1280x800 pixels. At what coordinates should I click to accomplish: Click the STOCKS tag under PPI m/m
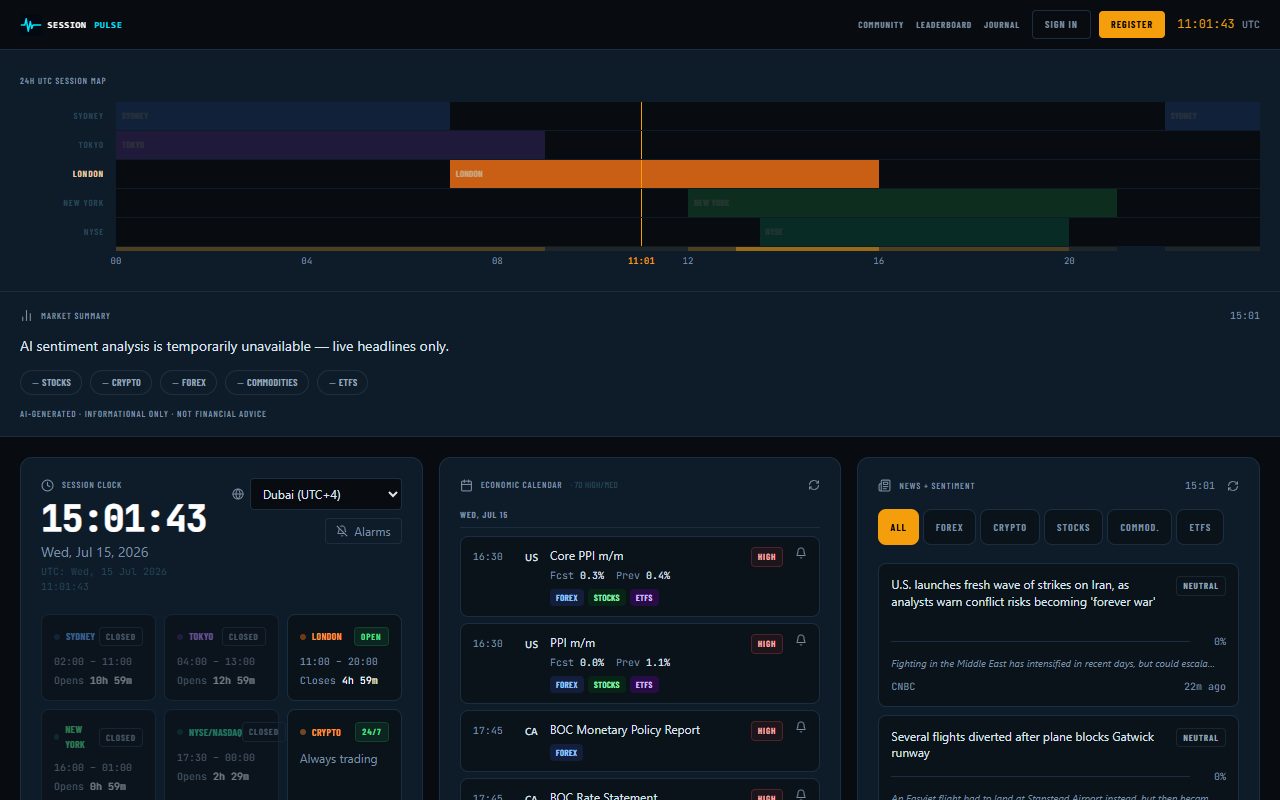coord(607,685)
